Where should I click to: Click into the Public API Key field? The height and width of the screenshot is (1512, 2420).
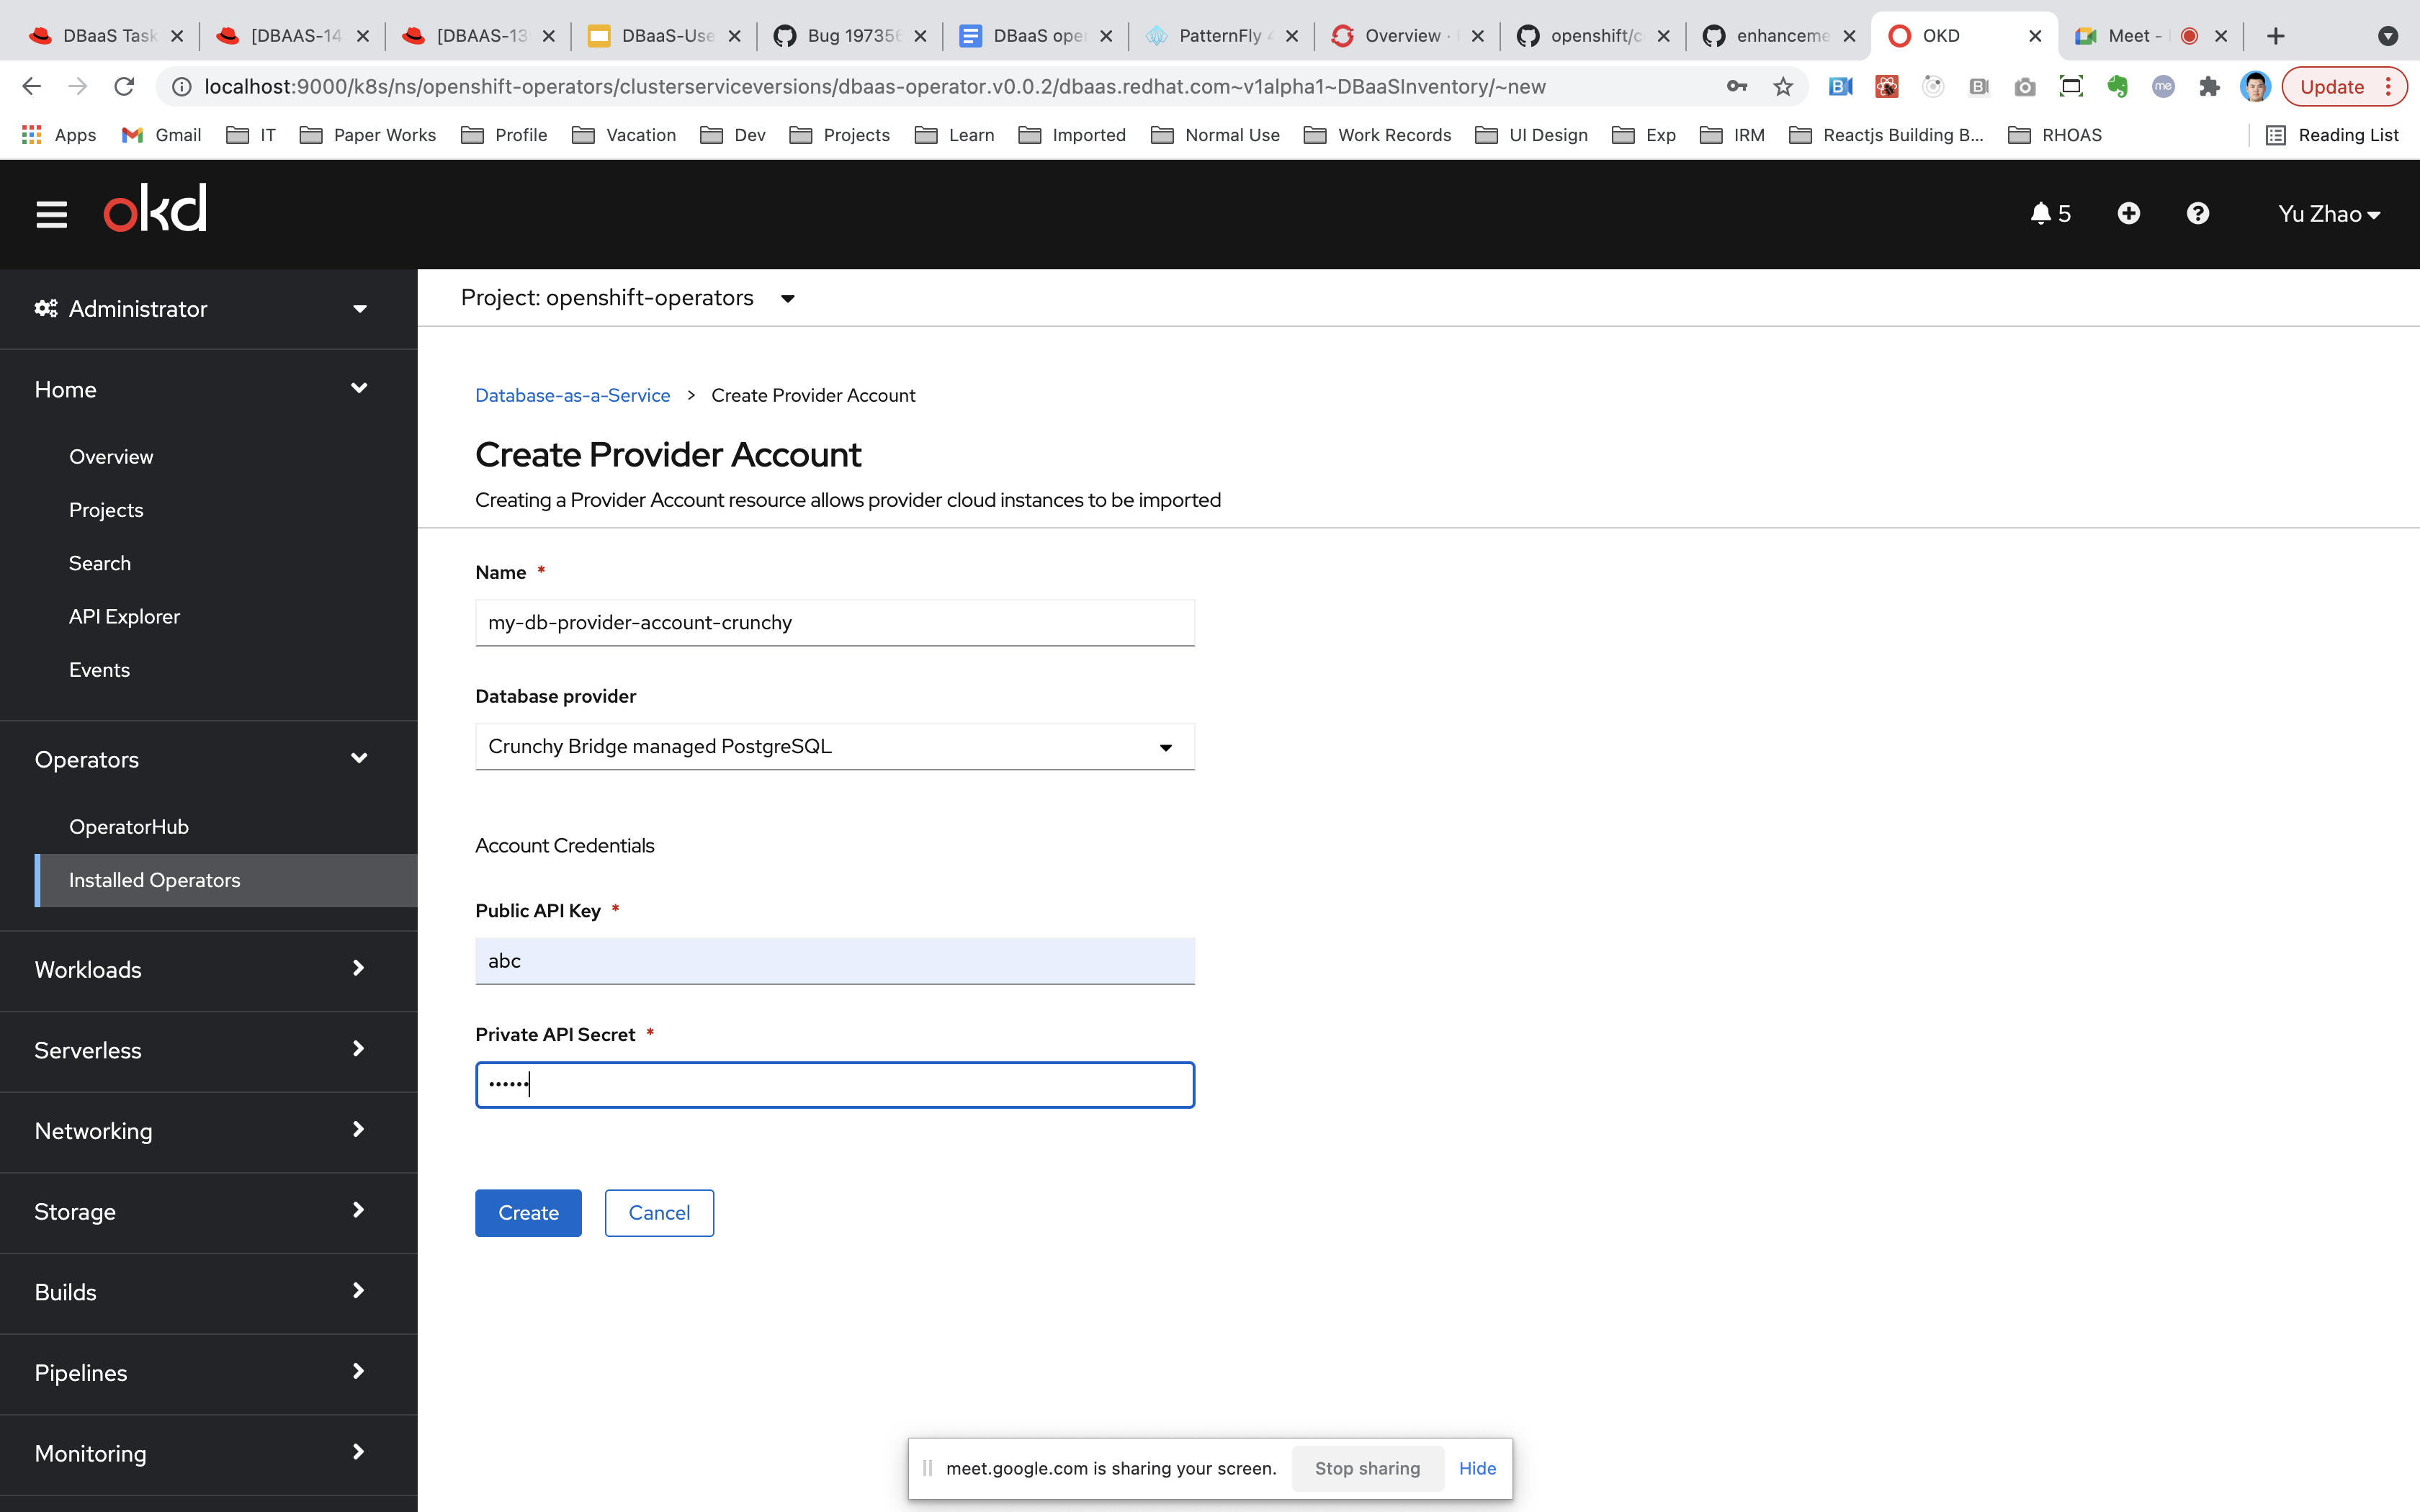tap(834, 961)
